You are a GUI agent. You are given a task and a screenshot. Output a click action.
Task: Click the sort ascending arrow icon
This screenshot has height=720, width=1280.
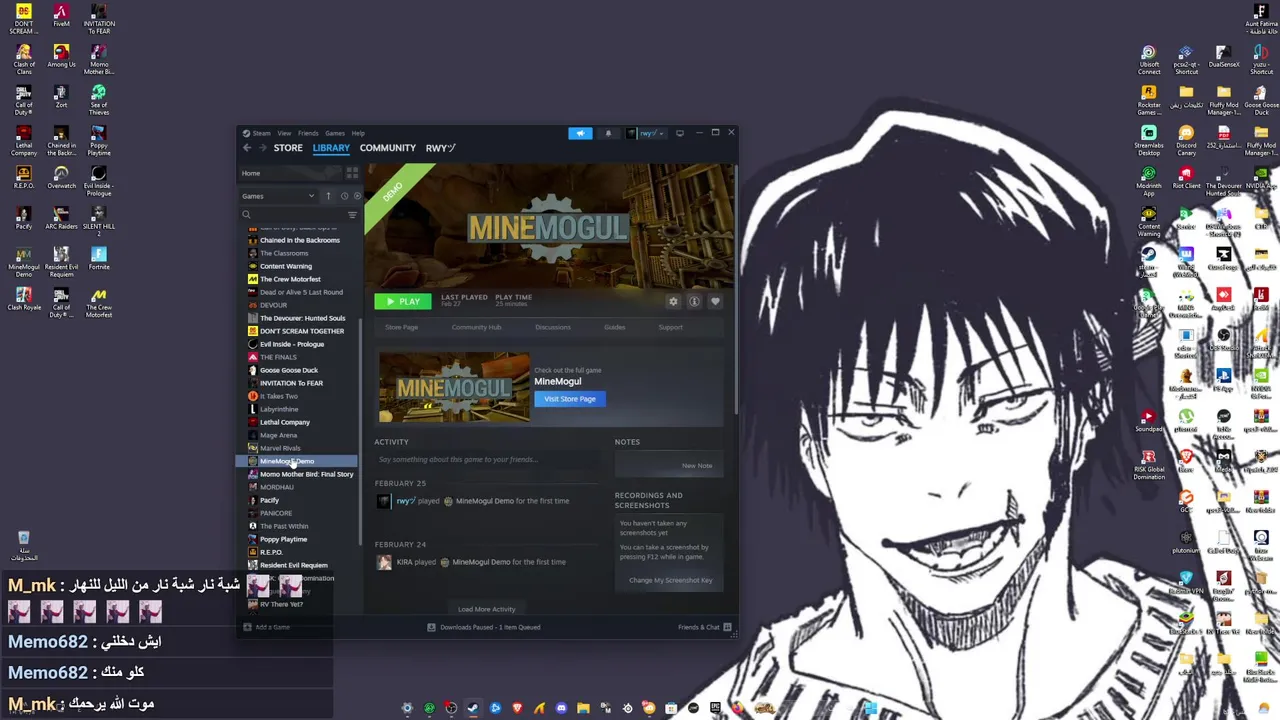pos(328,196)
